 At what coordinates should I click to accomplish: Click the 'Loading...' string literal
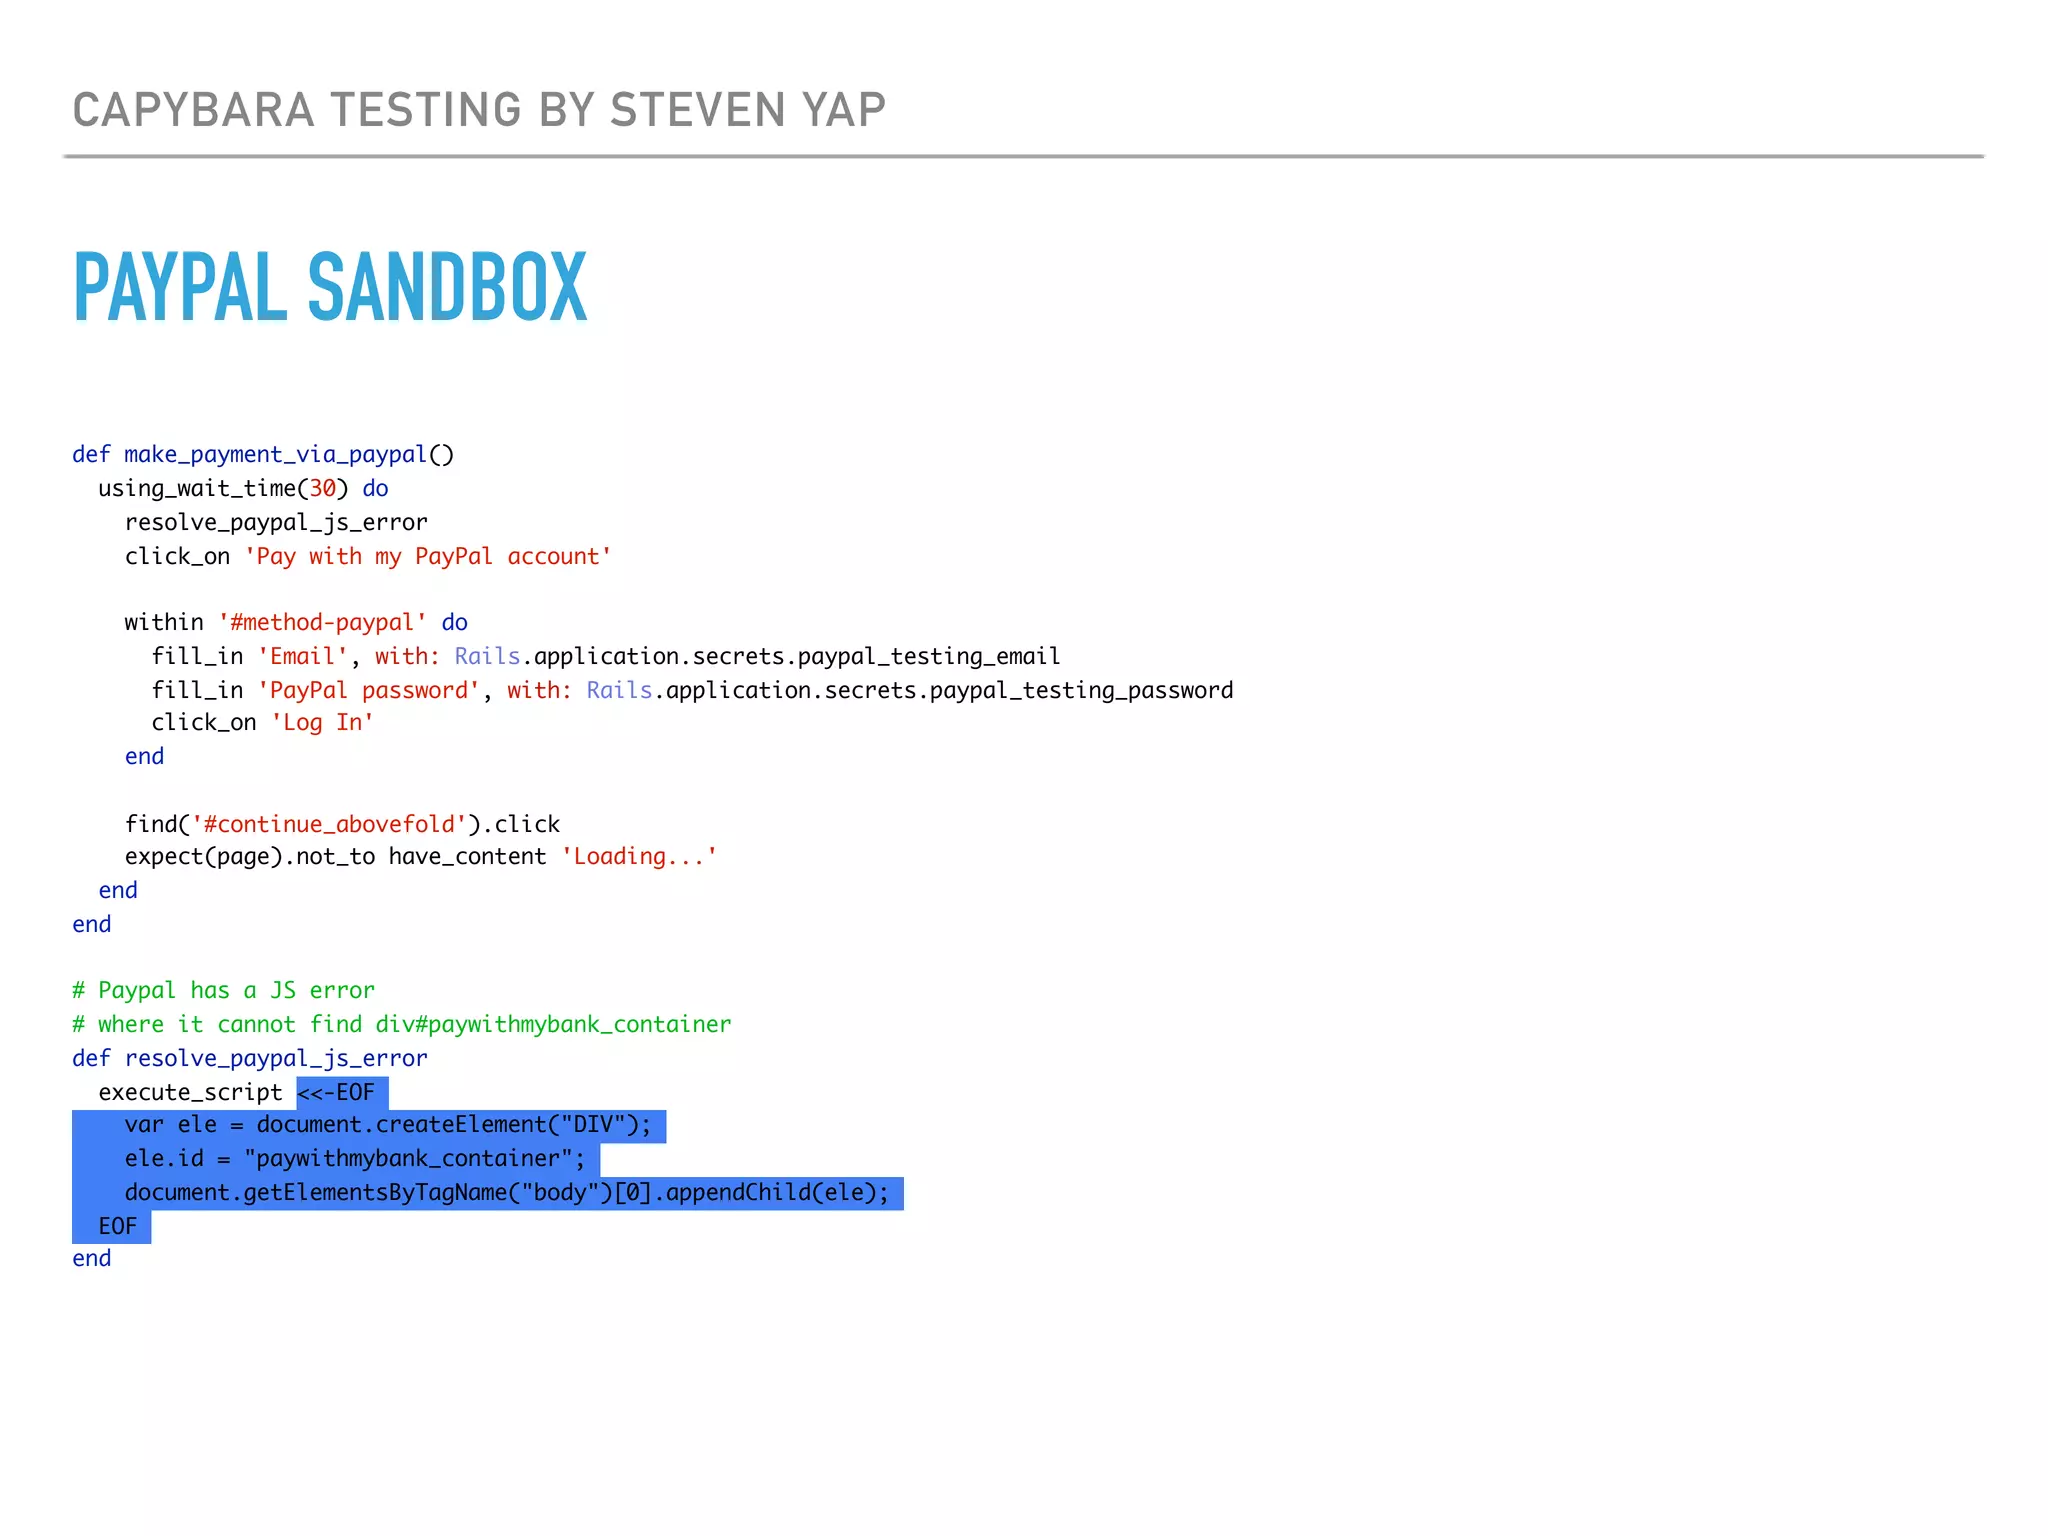(x=639, y=857)
